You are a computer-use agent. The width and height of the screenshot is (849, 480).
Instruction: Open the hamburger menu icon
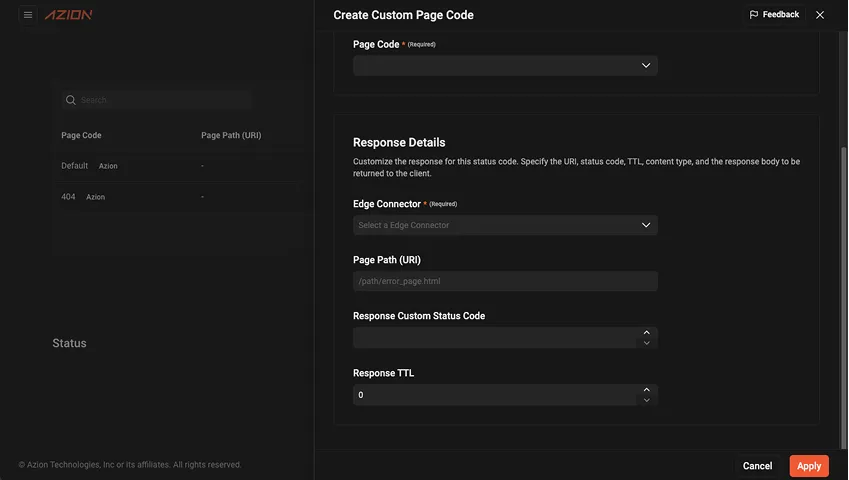click(x=28, y=15)
